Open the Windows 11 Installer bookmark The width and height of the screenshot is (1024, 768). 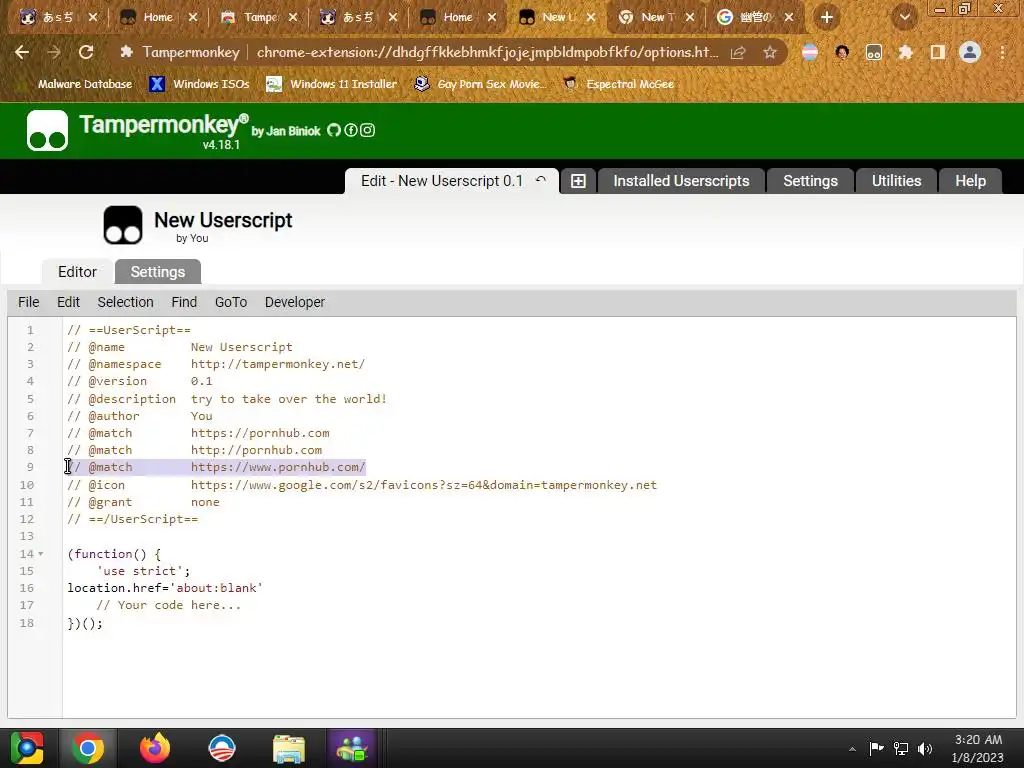pos(332,84)
